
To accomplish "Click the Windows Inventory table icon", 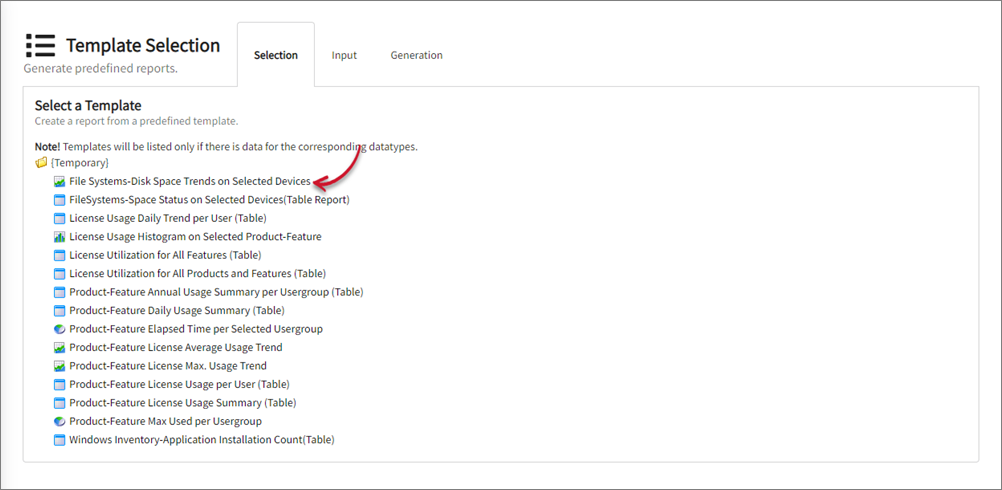I will click(x=59, y=440).
